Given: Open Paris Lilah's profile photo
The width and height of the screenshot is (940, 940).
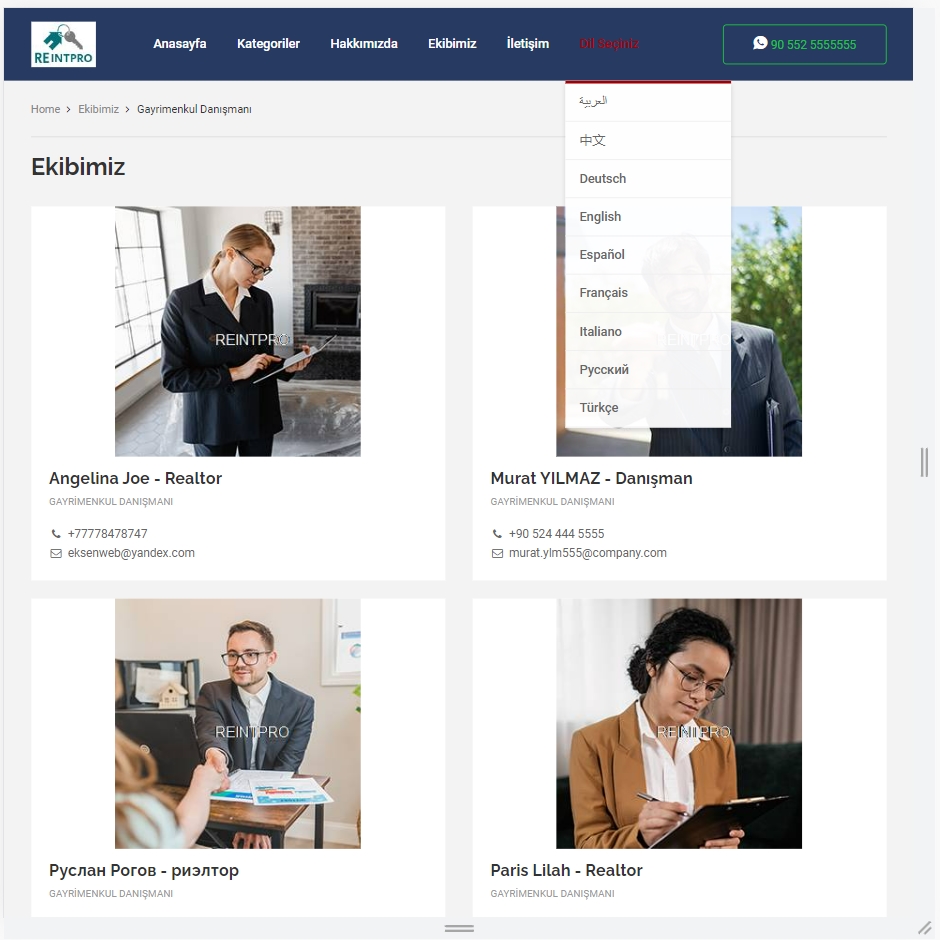Looking at the screenshot, I should [x=679, y=724].
